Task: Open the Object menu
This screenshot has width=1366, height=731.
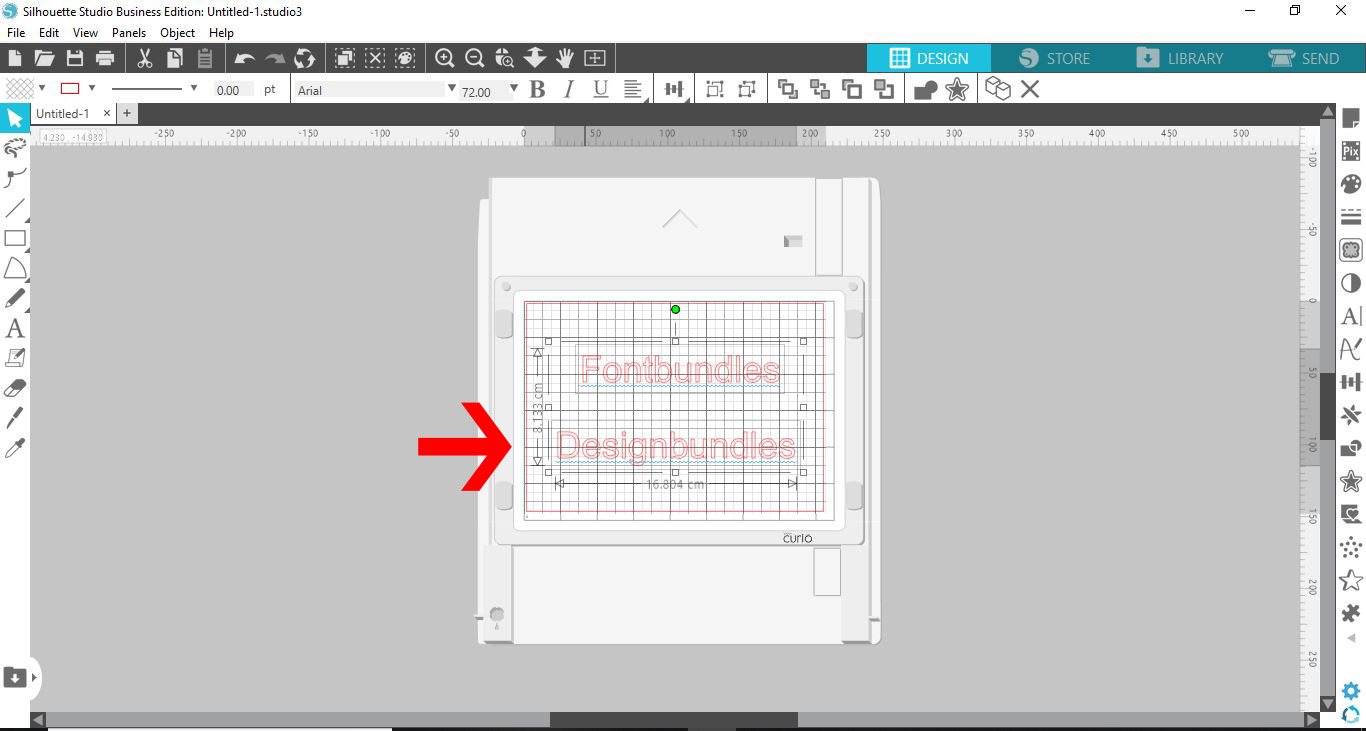Action: coord(178,32)
